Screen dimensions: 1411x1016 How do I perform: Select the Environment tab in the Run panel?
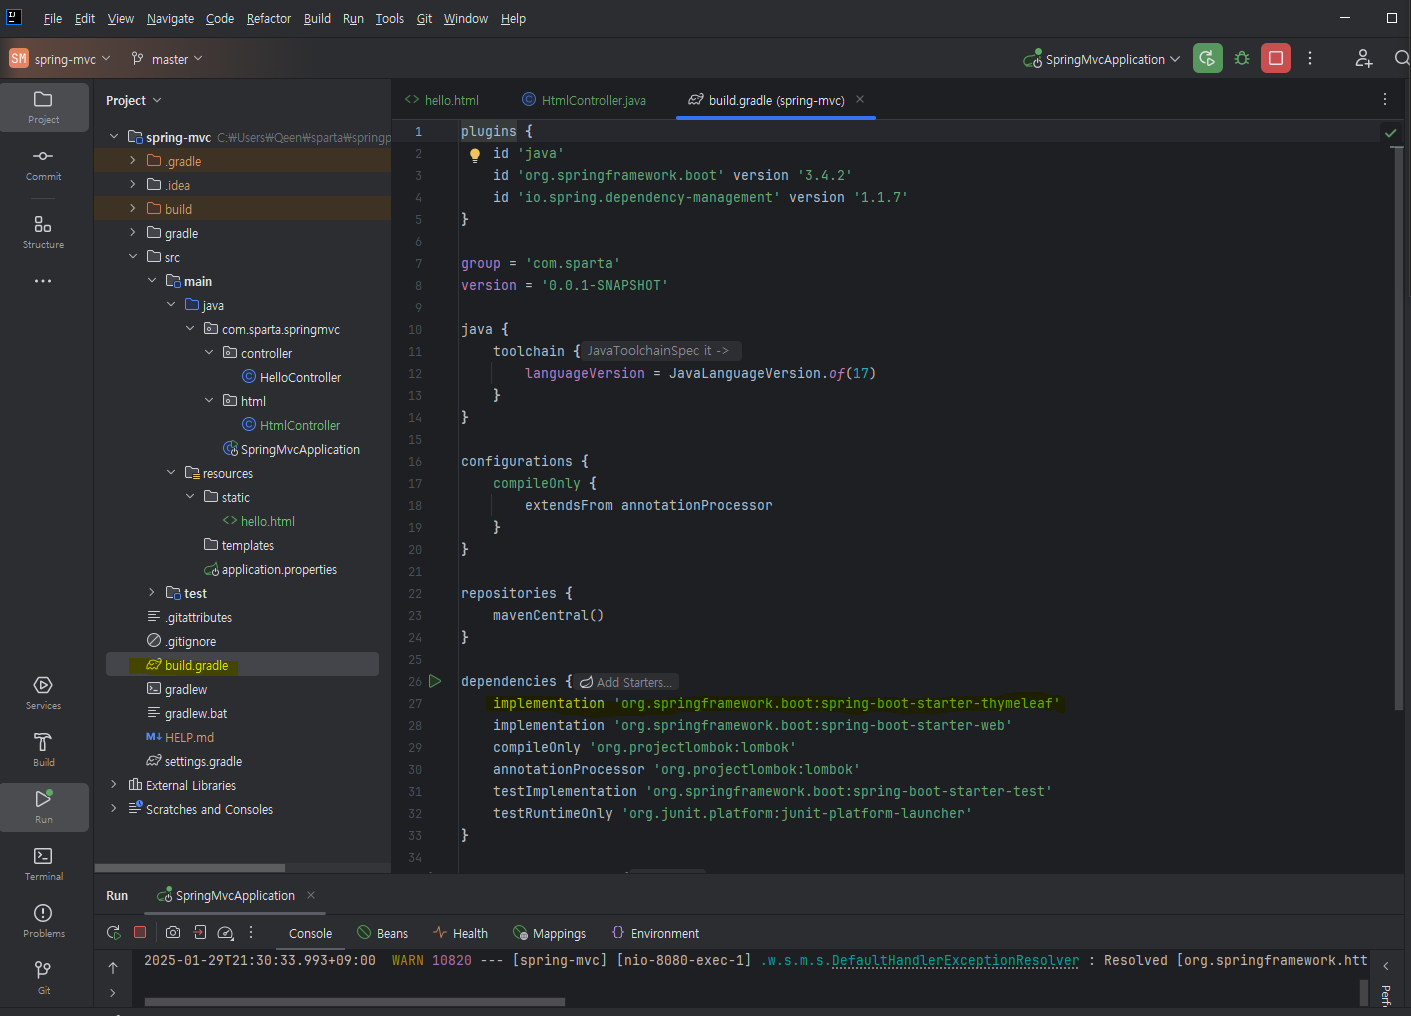(656, 933)
